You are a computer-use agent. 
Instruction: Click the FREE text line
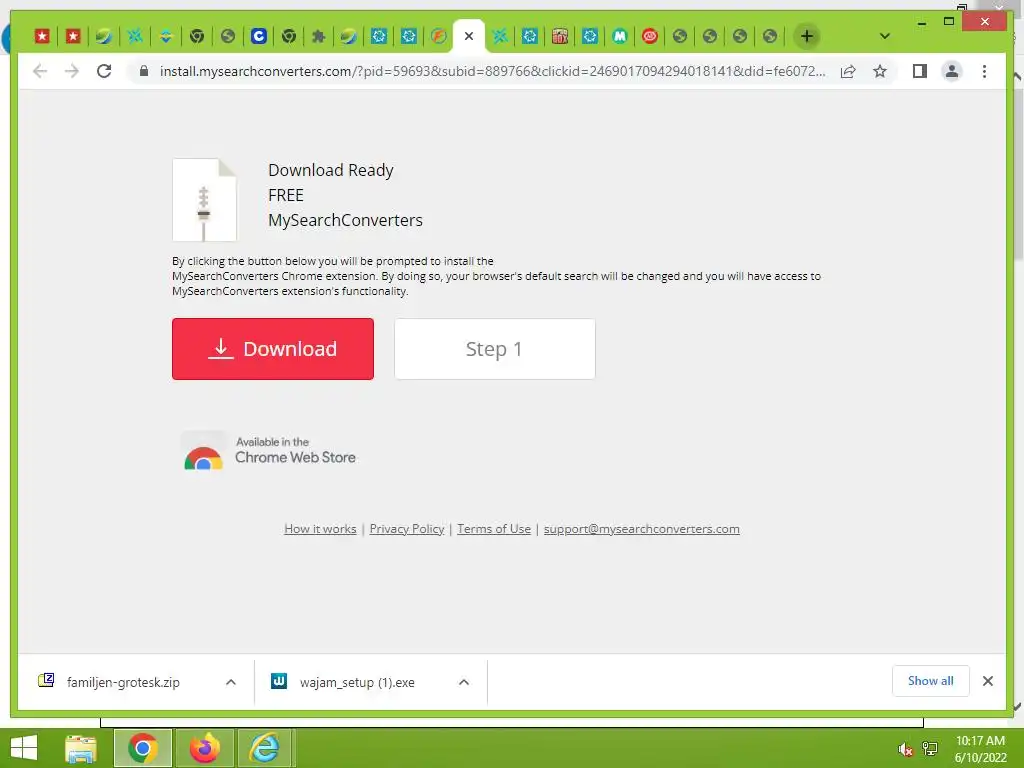click(286, 195)
